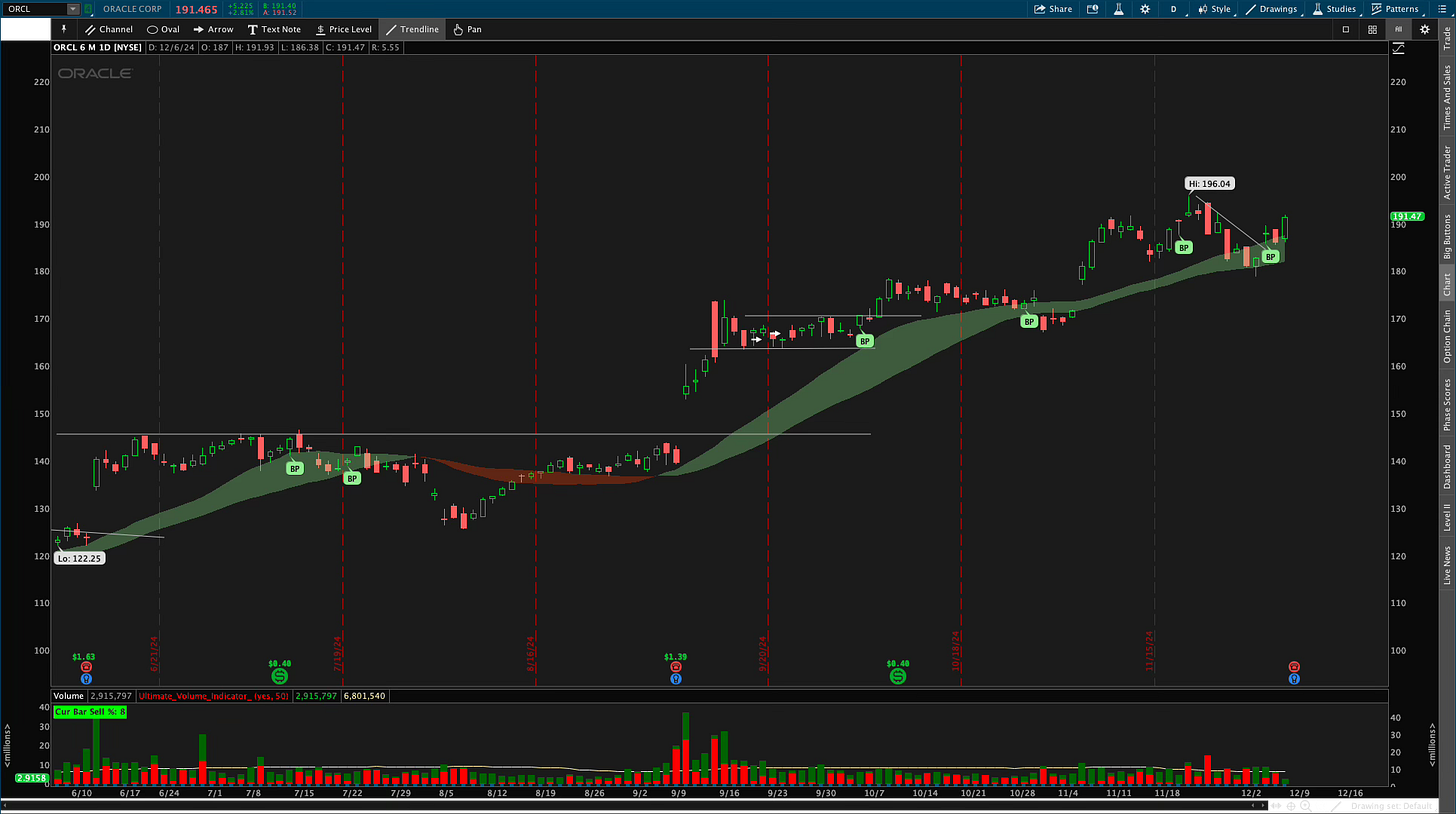The height and width of the screenshot is (814, 1456).
Task: Click the price axis scale icon
Action: (x=1397, y=48)
